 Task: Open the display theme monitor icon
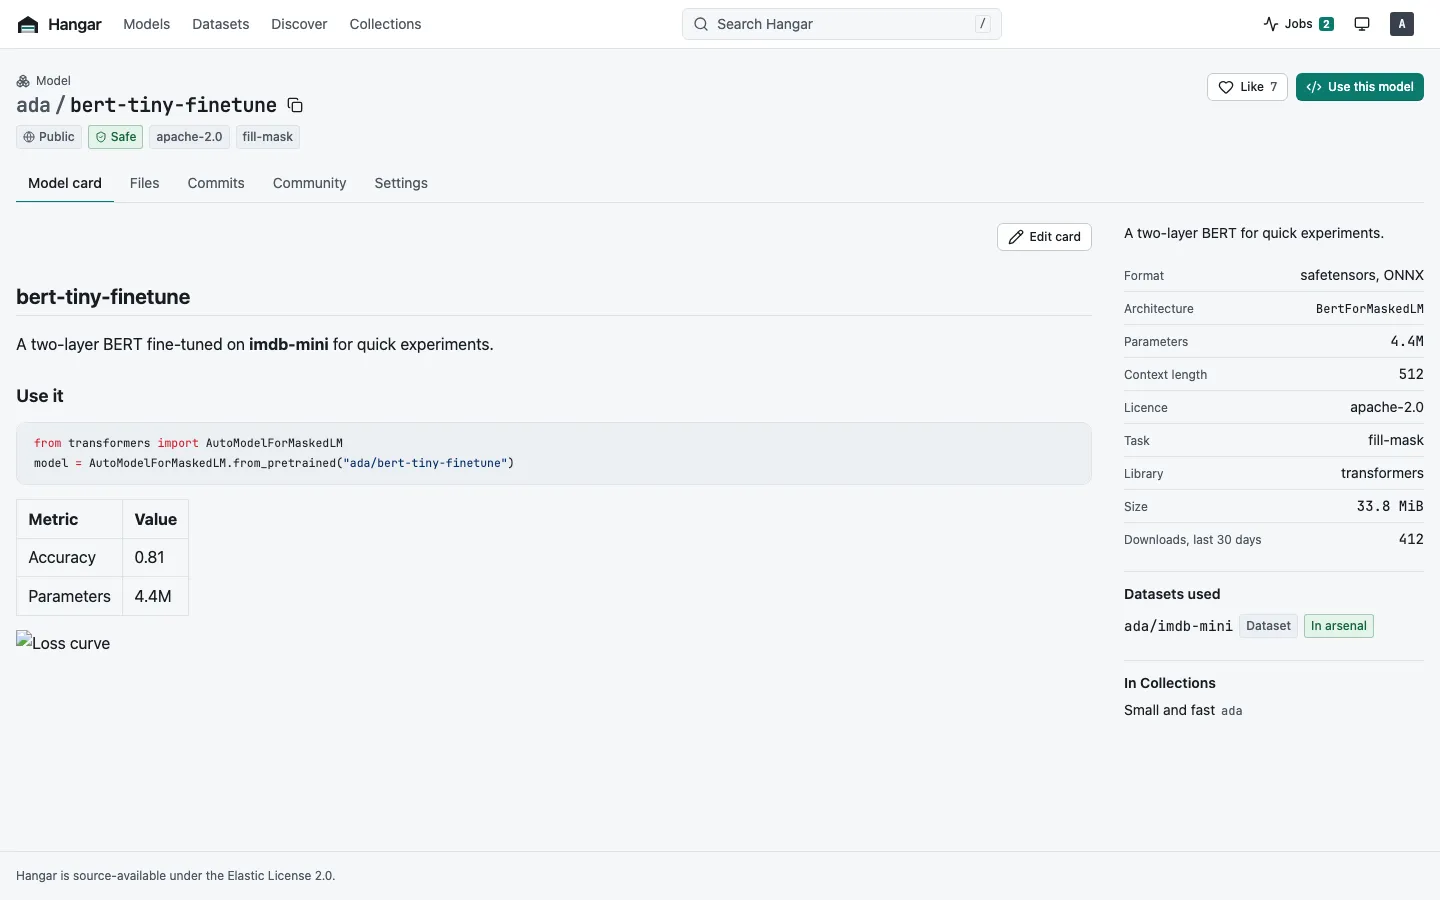(1362, 24)
